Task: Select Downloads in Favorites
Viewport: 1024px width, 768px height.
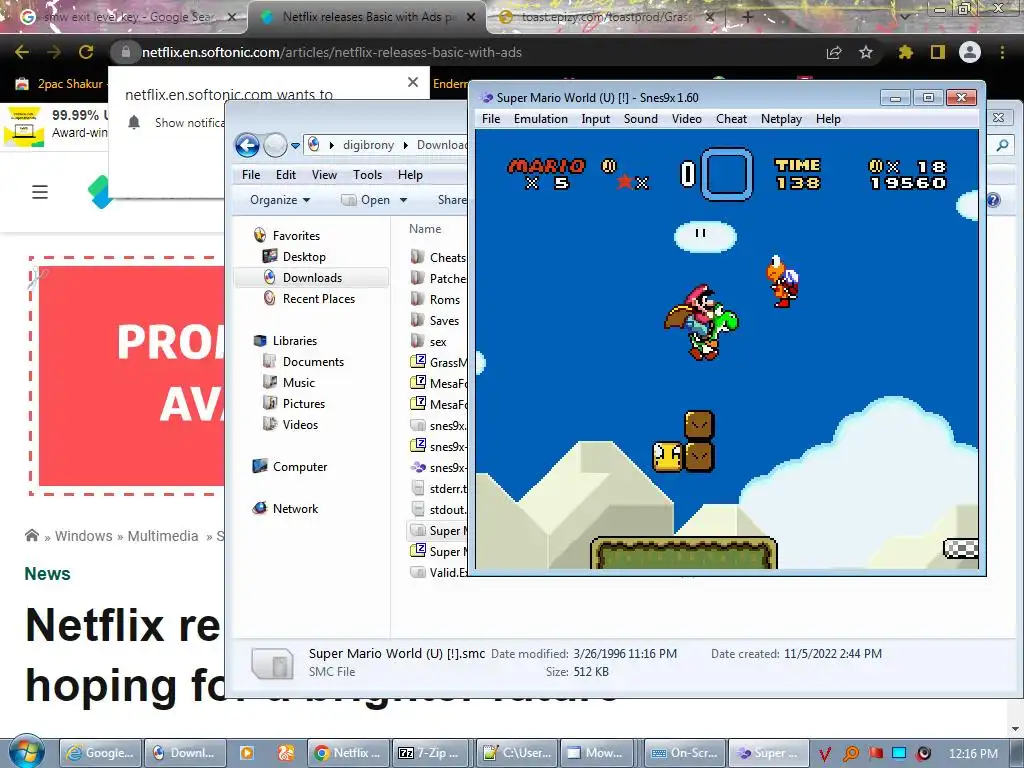Action: click(x=312, y=278)
